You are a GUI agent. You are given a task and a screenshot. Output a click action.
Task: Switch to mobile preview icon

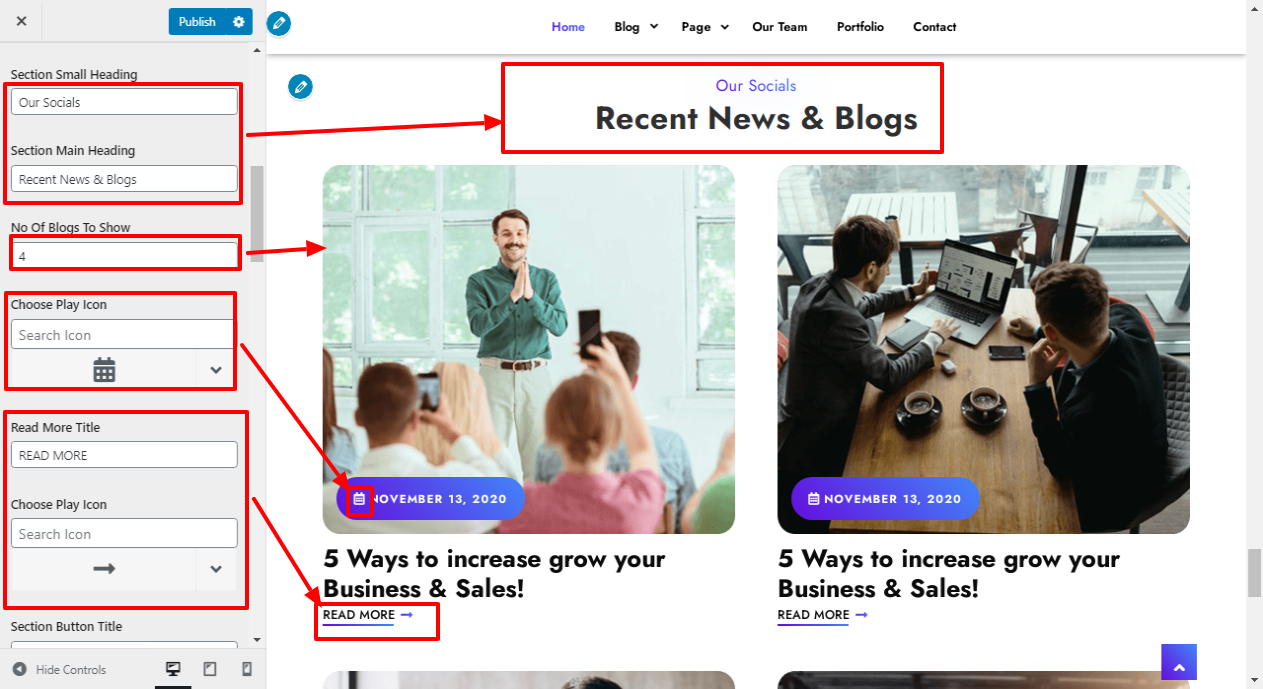coord(247,669)
